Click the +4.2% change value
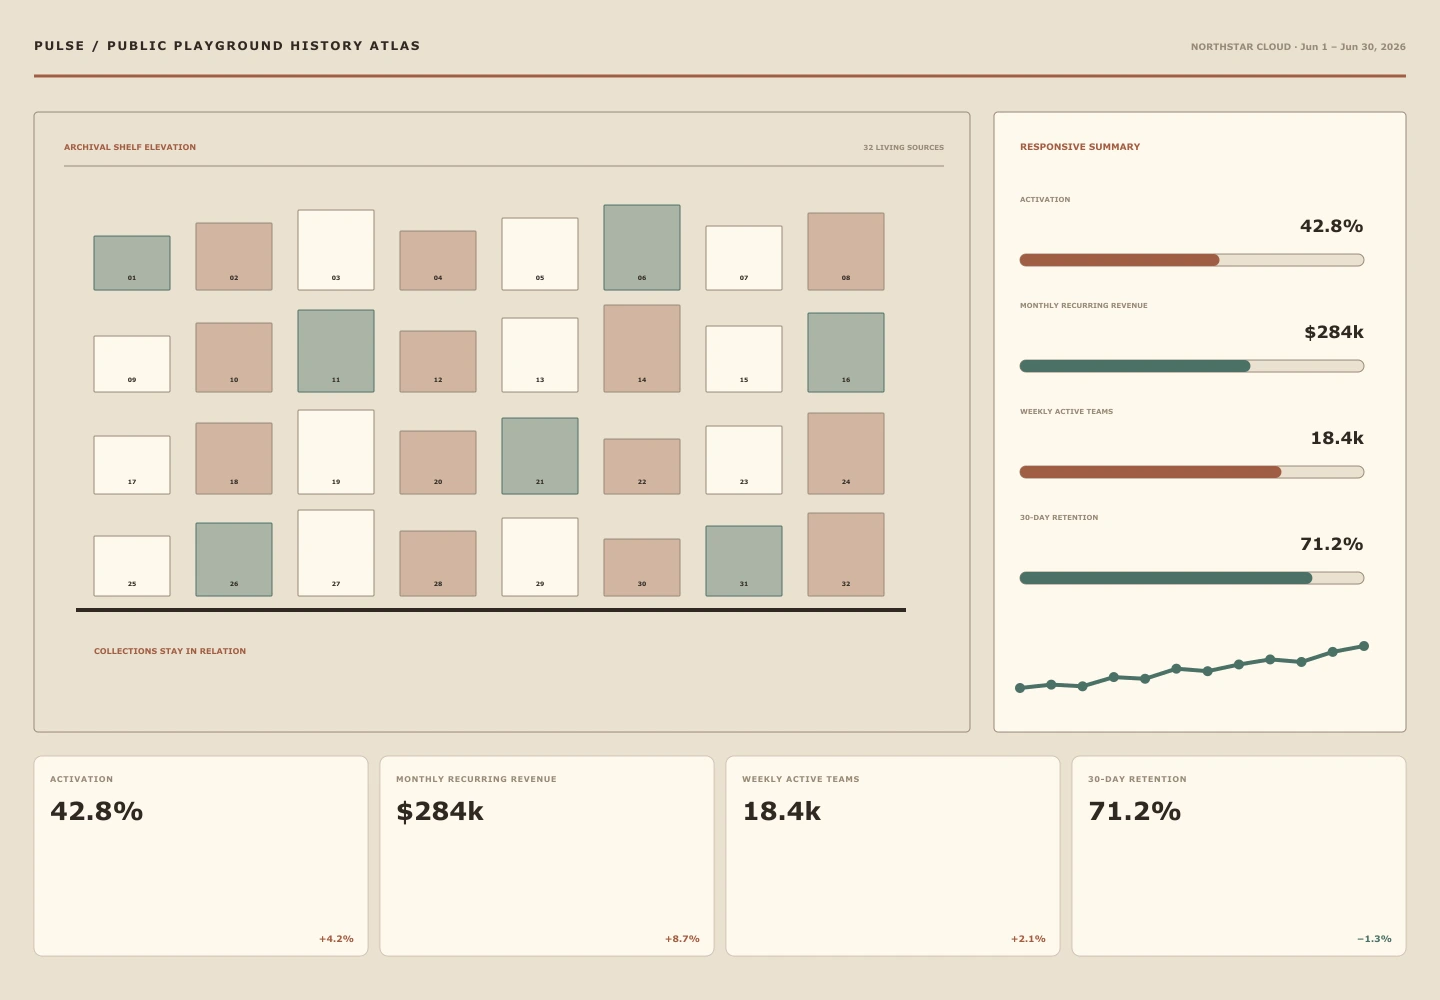Image resolution: width=1440 pixels, height=1000 pixels. point(336,939)
